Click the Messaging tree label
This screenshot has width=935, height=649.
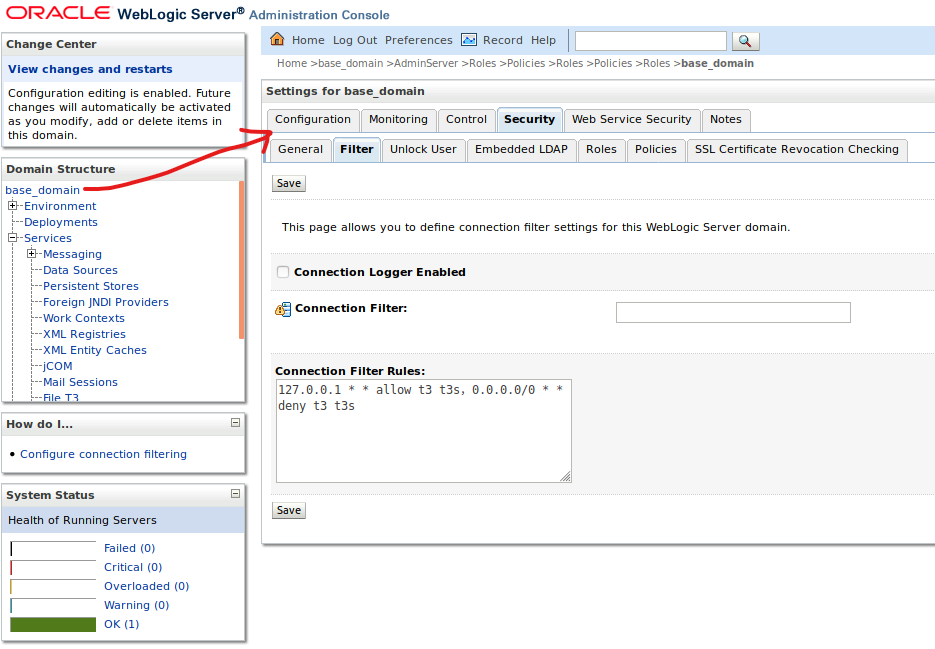(x=72, y=254)
